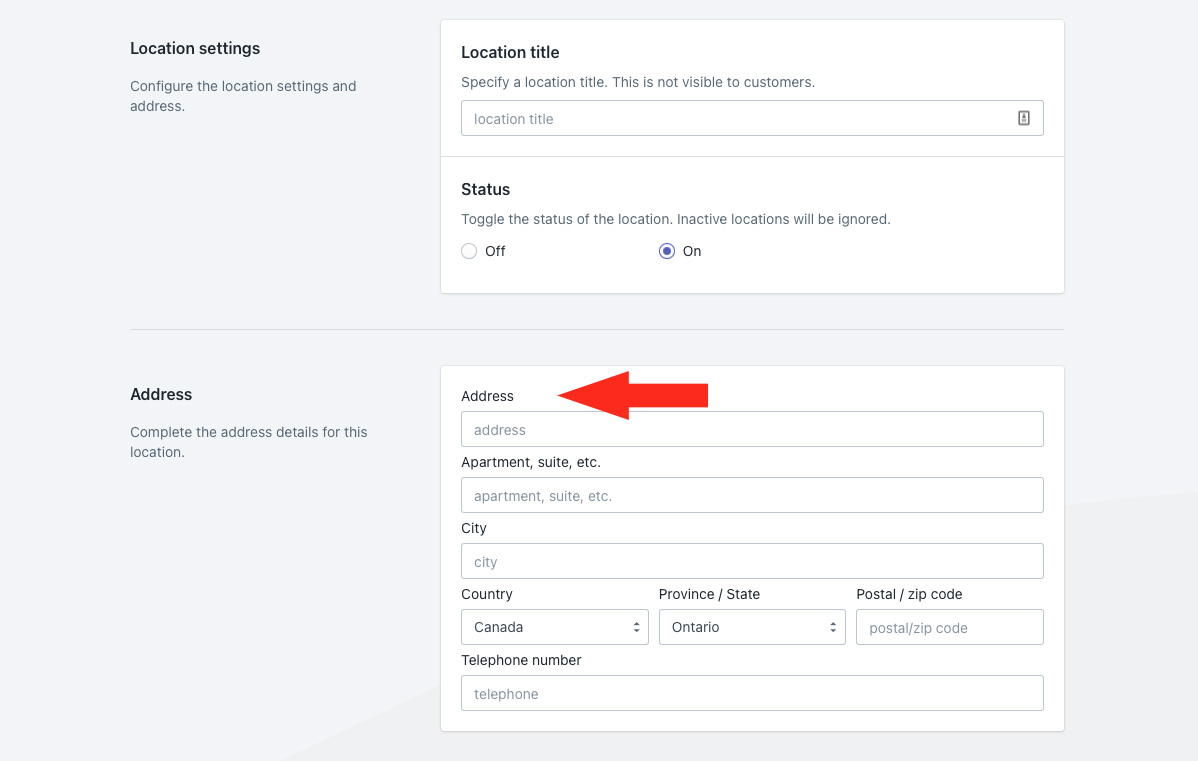Click the autofill icon in location title field
Image resolution: width=1198 pixels, height=761 pixels.
pyautogui.click(x=1023, y=118)
